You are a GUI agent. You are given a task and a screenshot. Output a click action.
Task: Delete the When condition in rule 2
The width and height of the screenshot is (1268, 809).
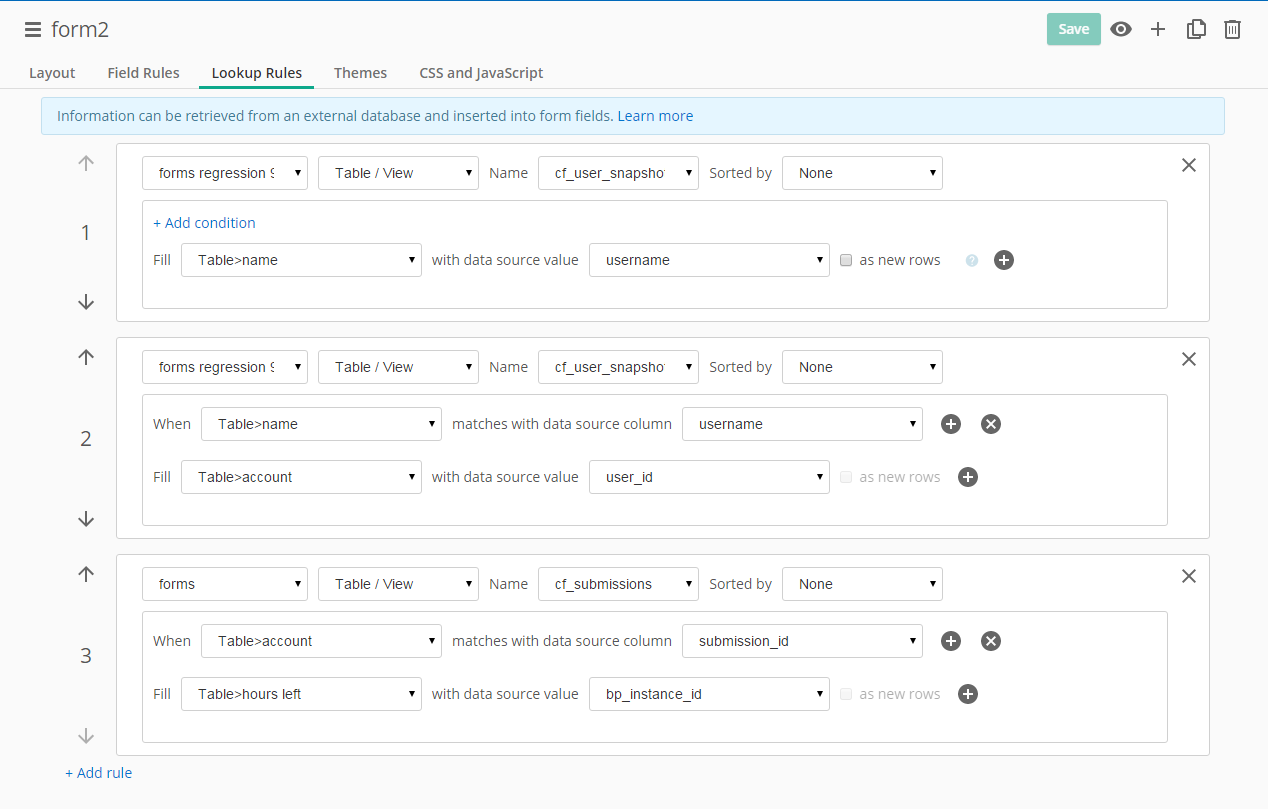(991, 424)
